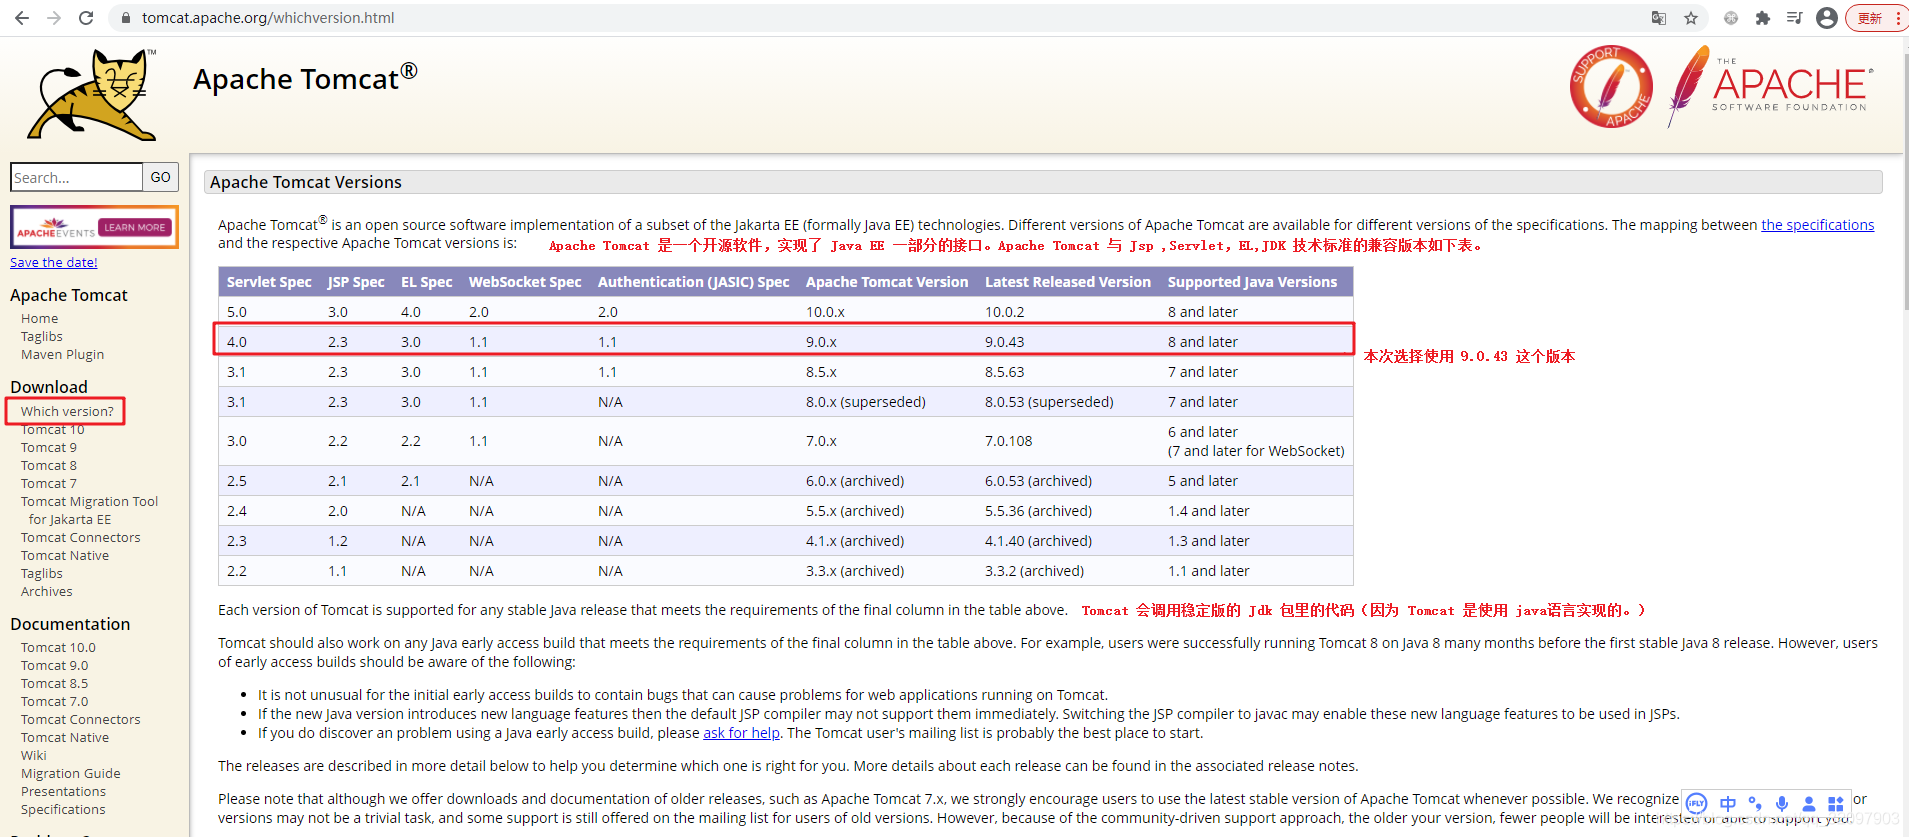Go back to the previous page
This screenshot has width=1909, height=837.
[x=22, y=18]
